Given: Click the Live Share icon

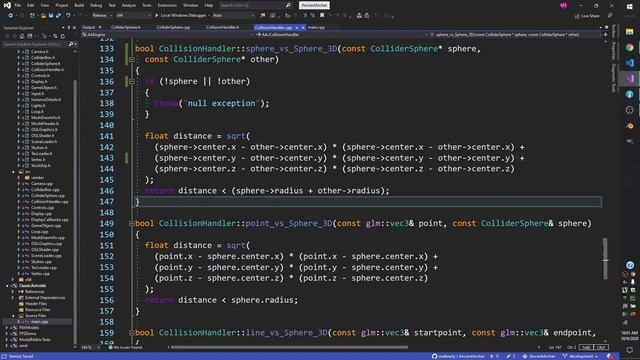Looking at the screenshot, I should [x=577, y=16].
